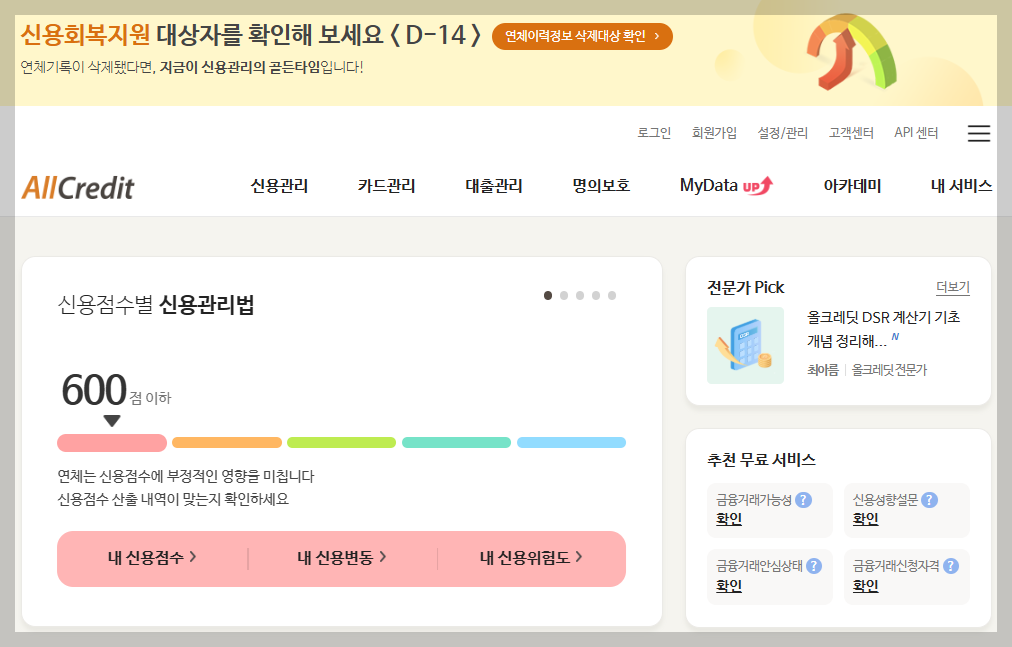Click the AllCredit logo
The image size is (1012, 647).
tap(75, 186)
